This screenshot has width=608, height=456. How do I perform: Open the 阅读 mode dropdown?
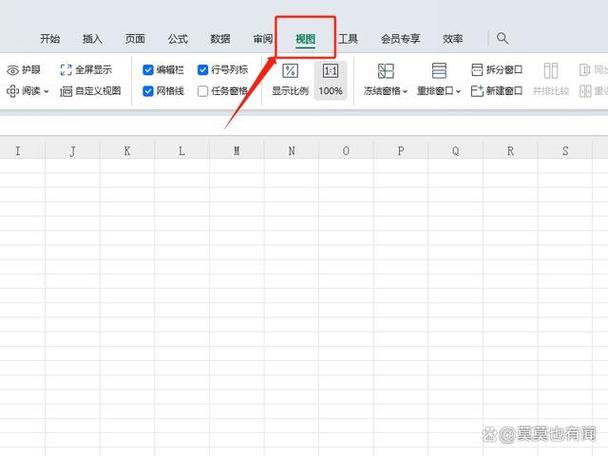[28, 91]
